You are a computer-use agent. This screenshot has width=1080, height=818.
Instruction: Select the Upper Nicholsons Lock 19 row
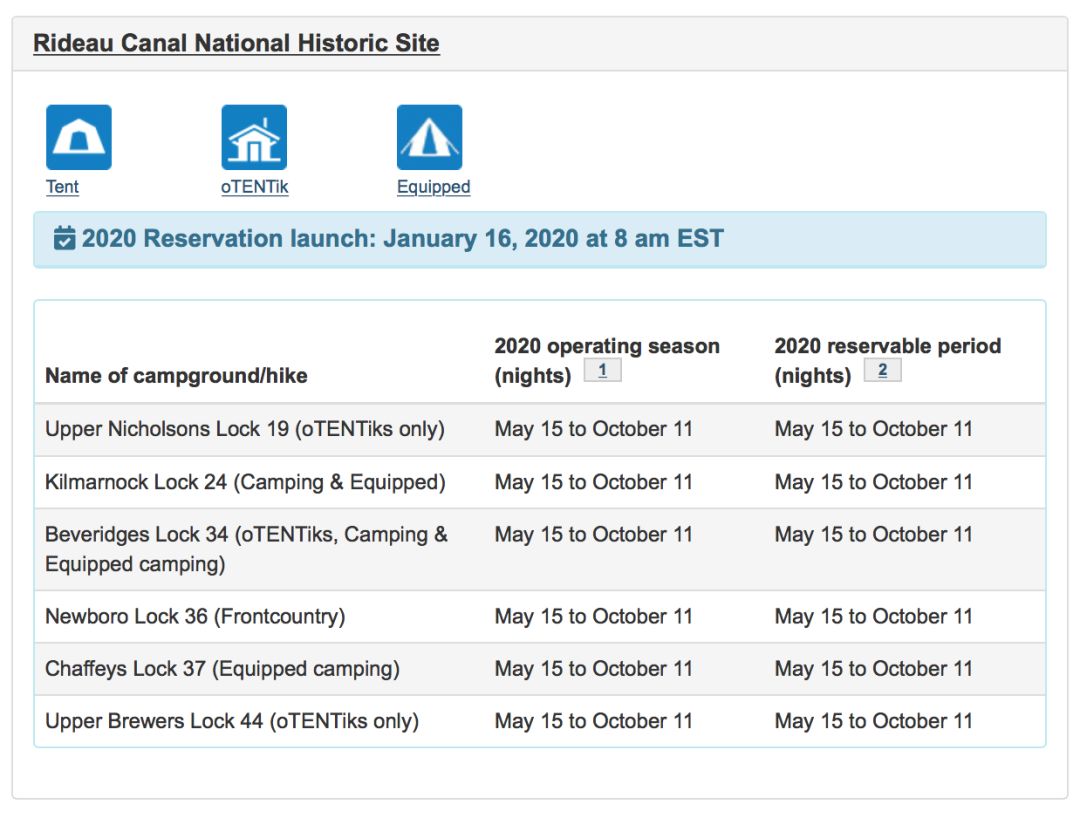point(245,429)
